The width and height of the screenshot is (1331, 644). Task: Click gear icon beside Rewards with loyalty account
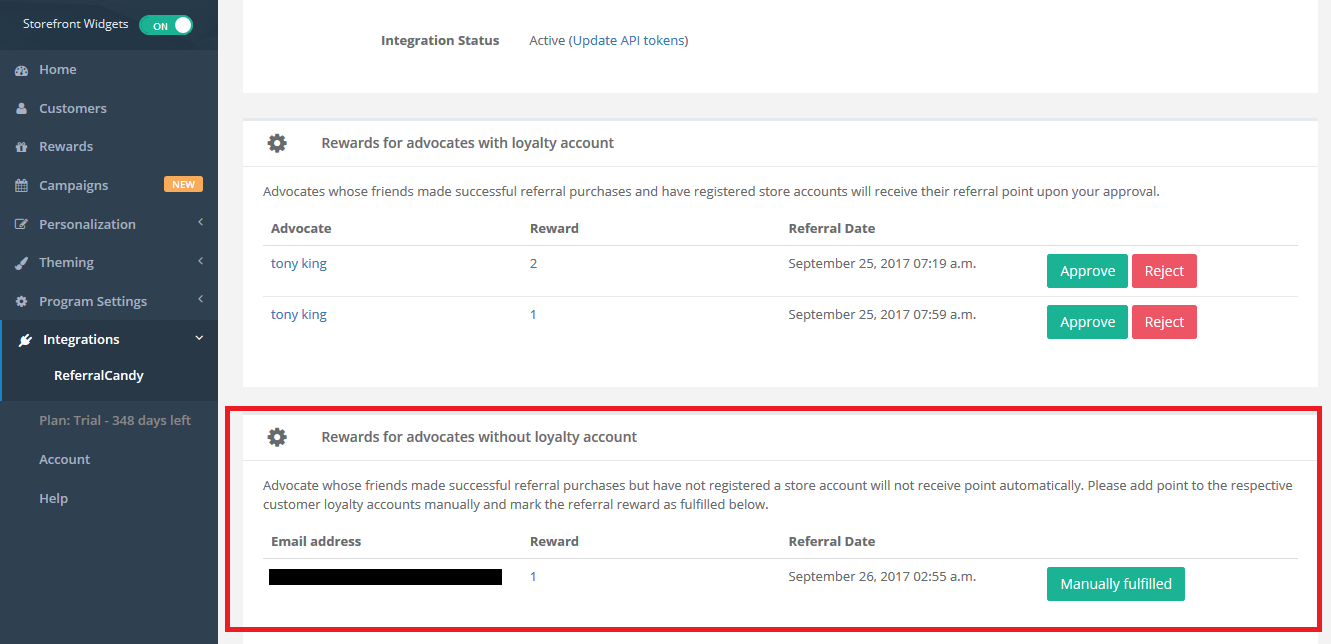tap(277, 143)
